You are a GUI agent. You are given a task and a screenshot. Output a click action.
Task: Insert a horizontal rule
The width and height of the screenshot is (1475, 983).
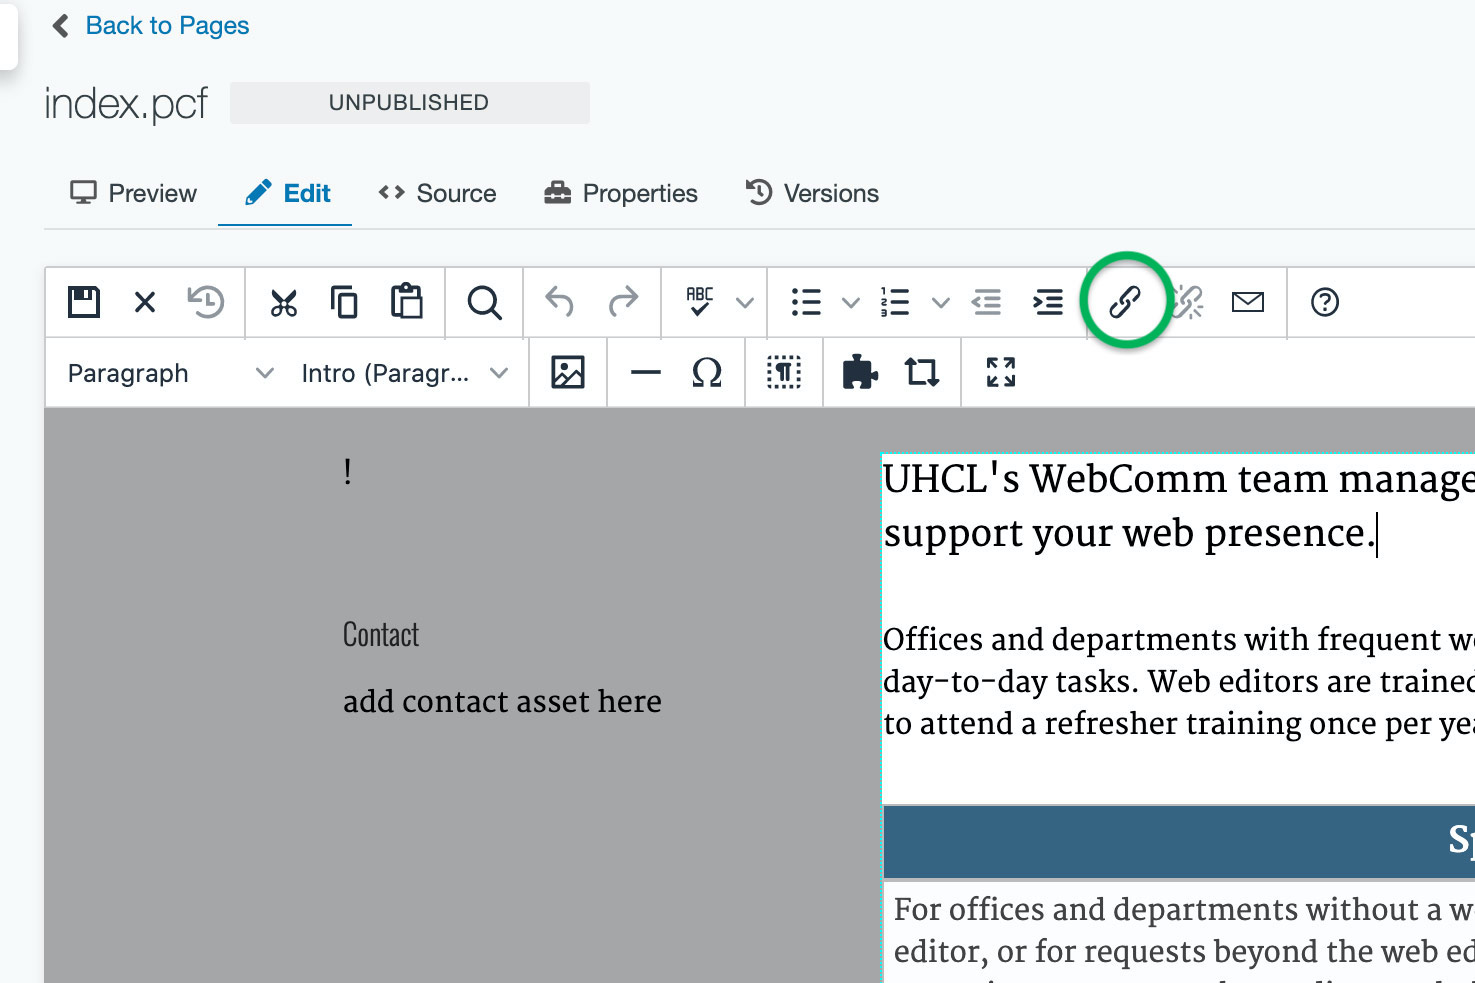646,372
